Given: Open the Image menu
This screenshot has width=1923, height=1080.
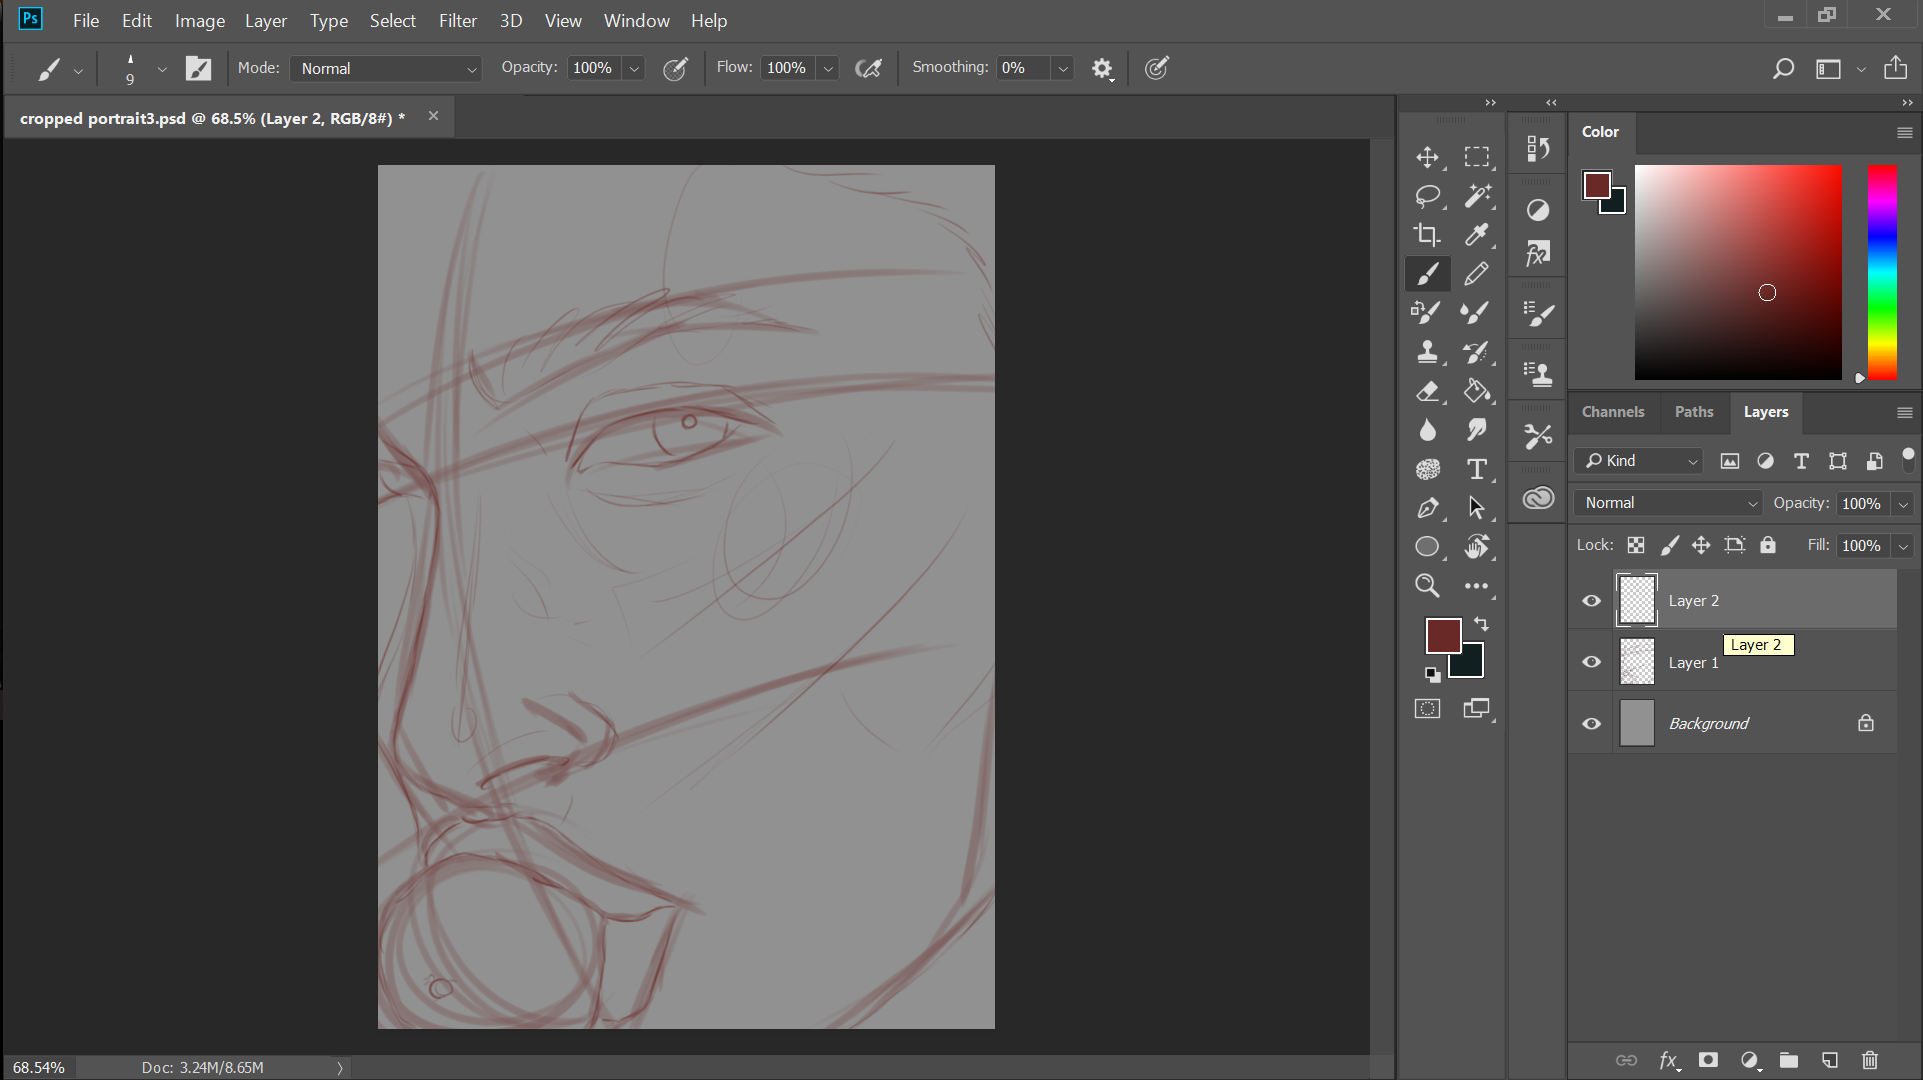Looking at the screenshot, I should pos(200,21).
